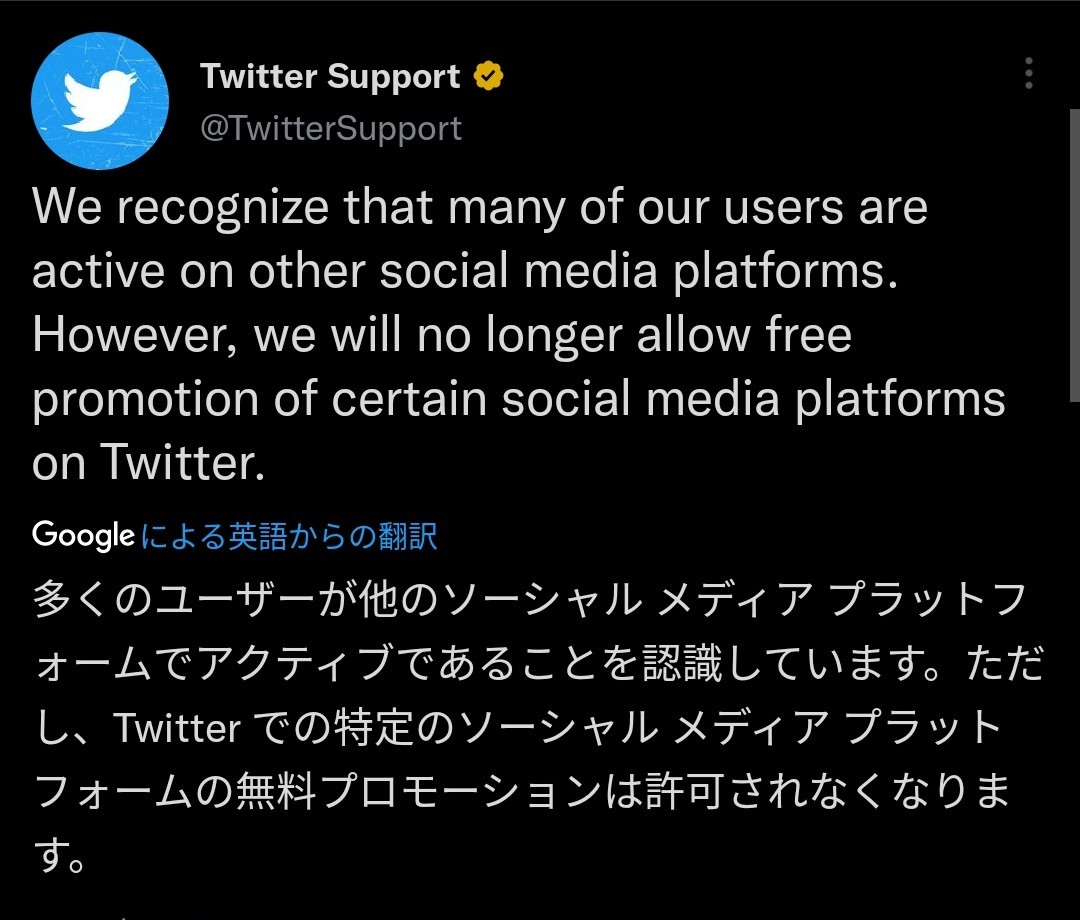Click the line "active on other social media platforms"

click(x=465, y=272)
